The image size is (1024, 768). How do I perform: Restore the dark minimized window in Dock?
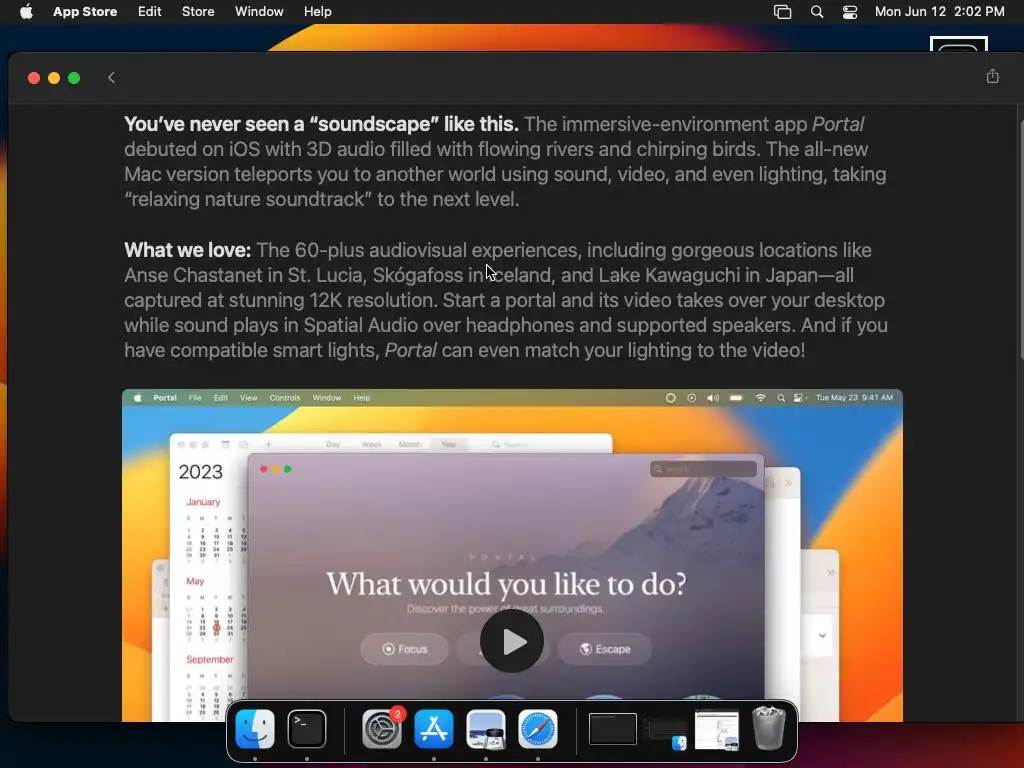pyautogui.click(x=613, y=729)
